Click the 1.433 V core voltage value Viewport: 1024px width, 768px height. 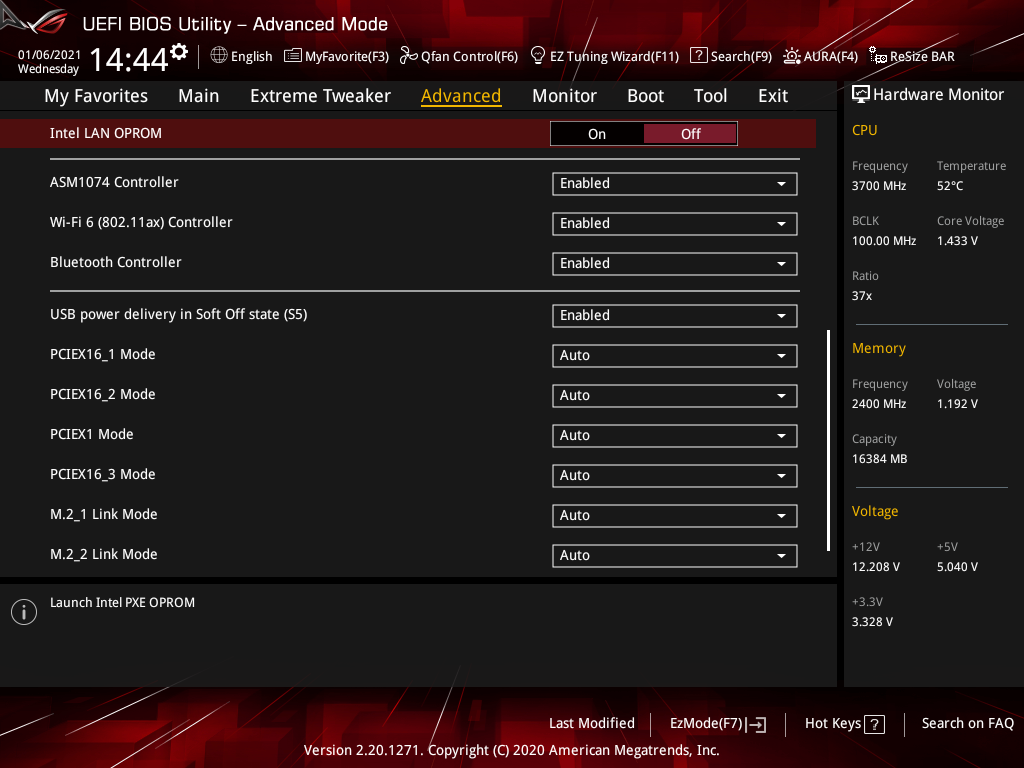tap(957, 241)
